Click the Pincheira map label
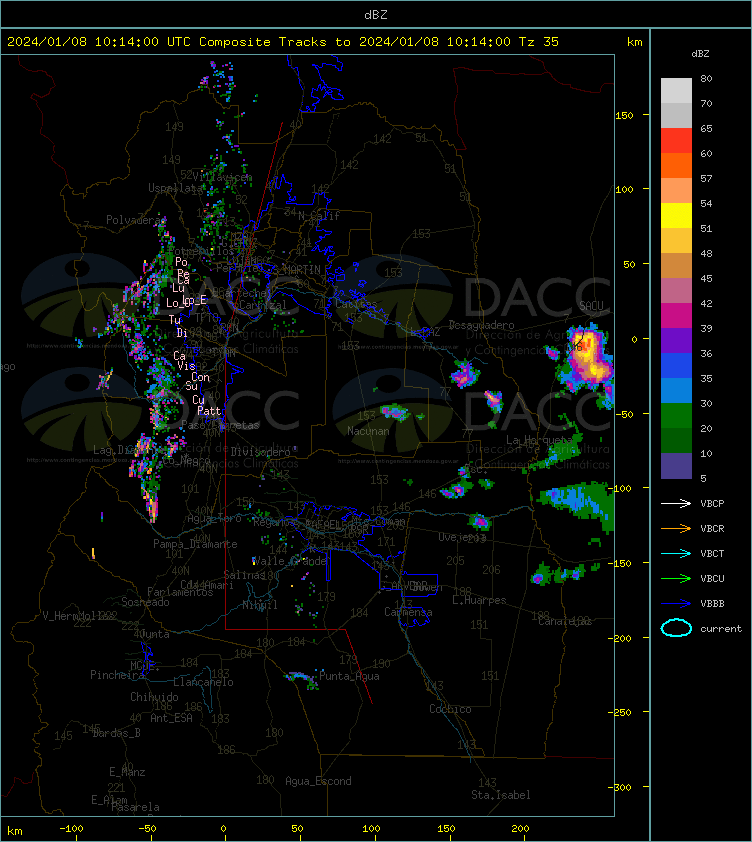Screen dimensions: 752x842 click(x=117, y=674)
